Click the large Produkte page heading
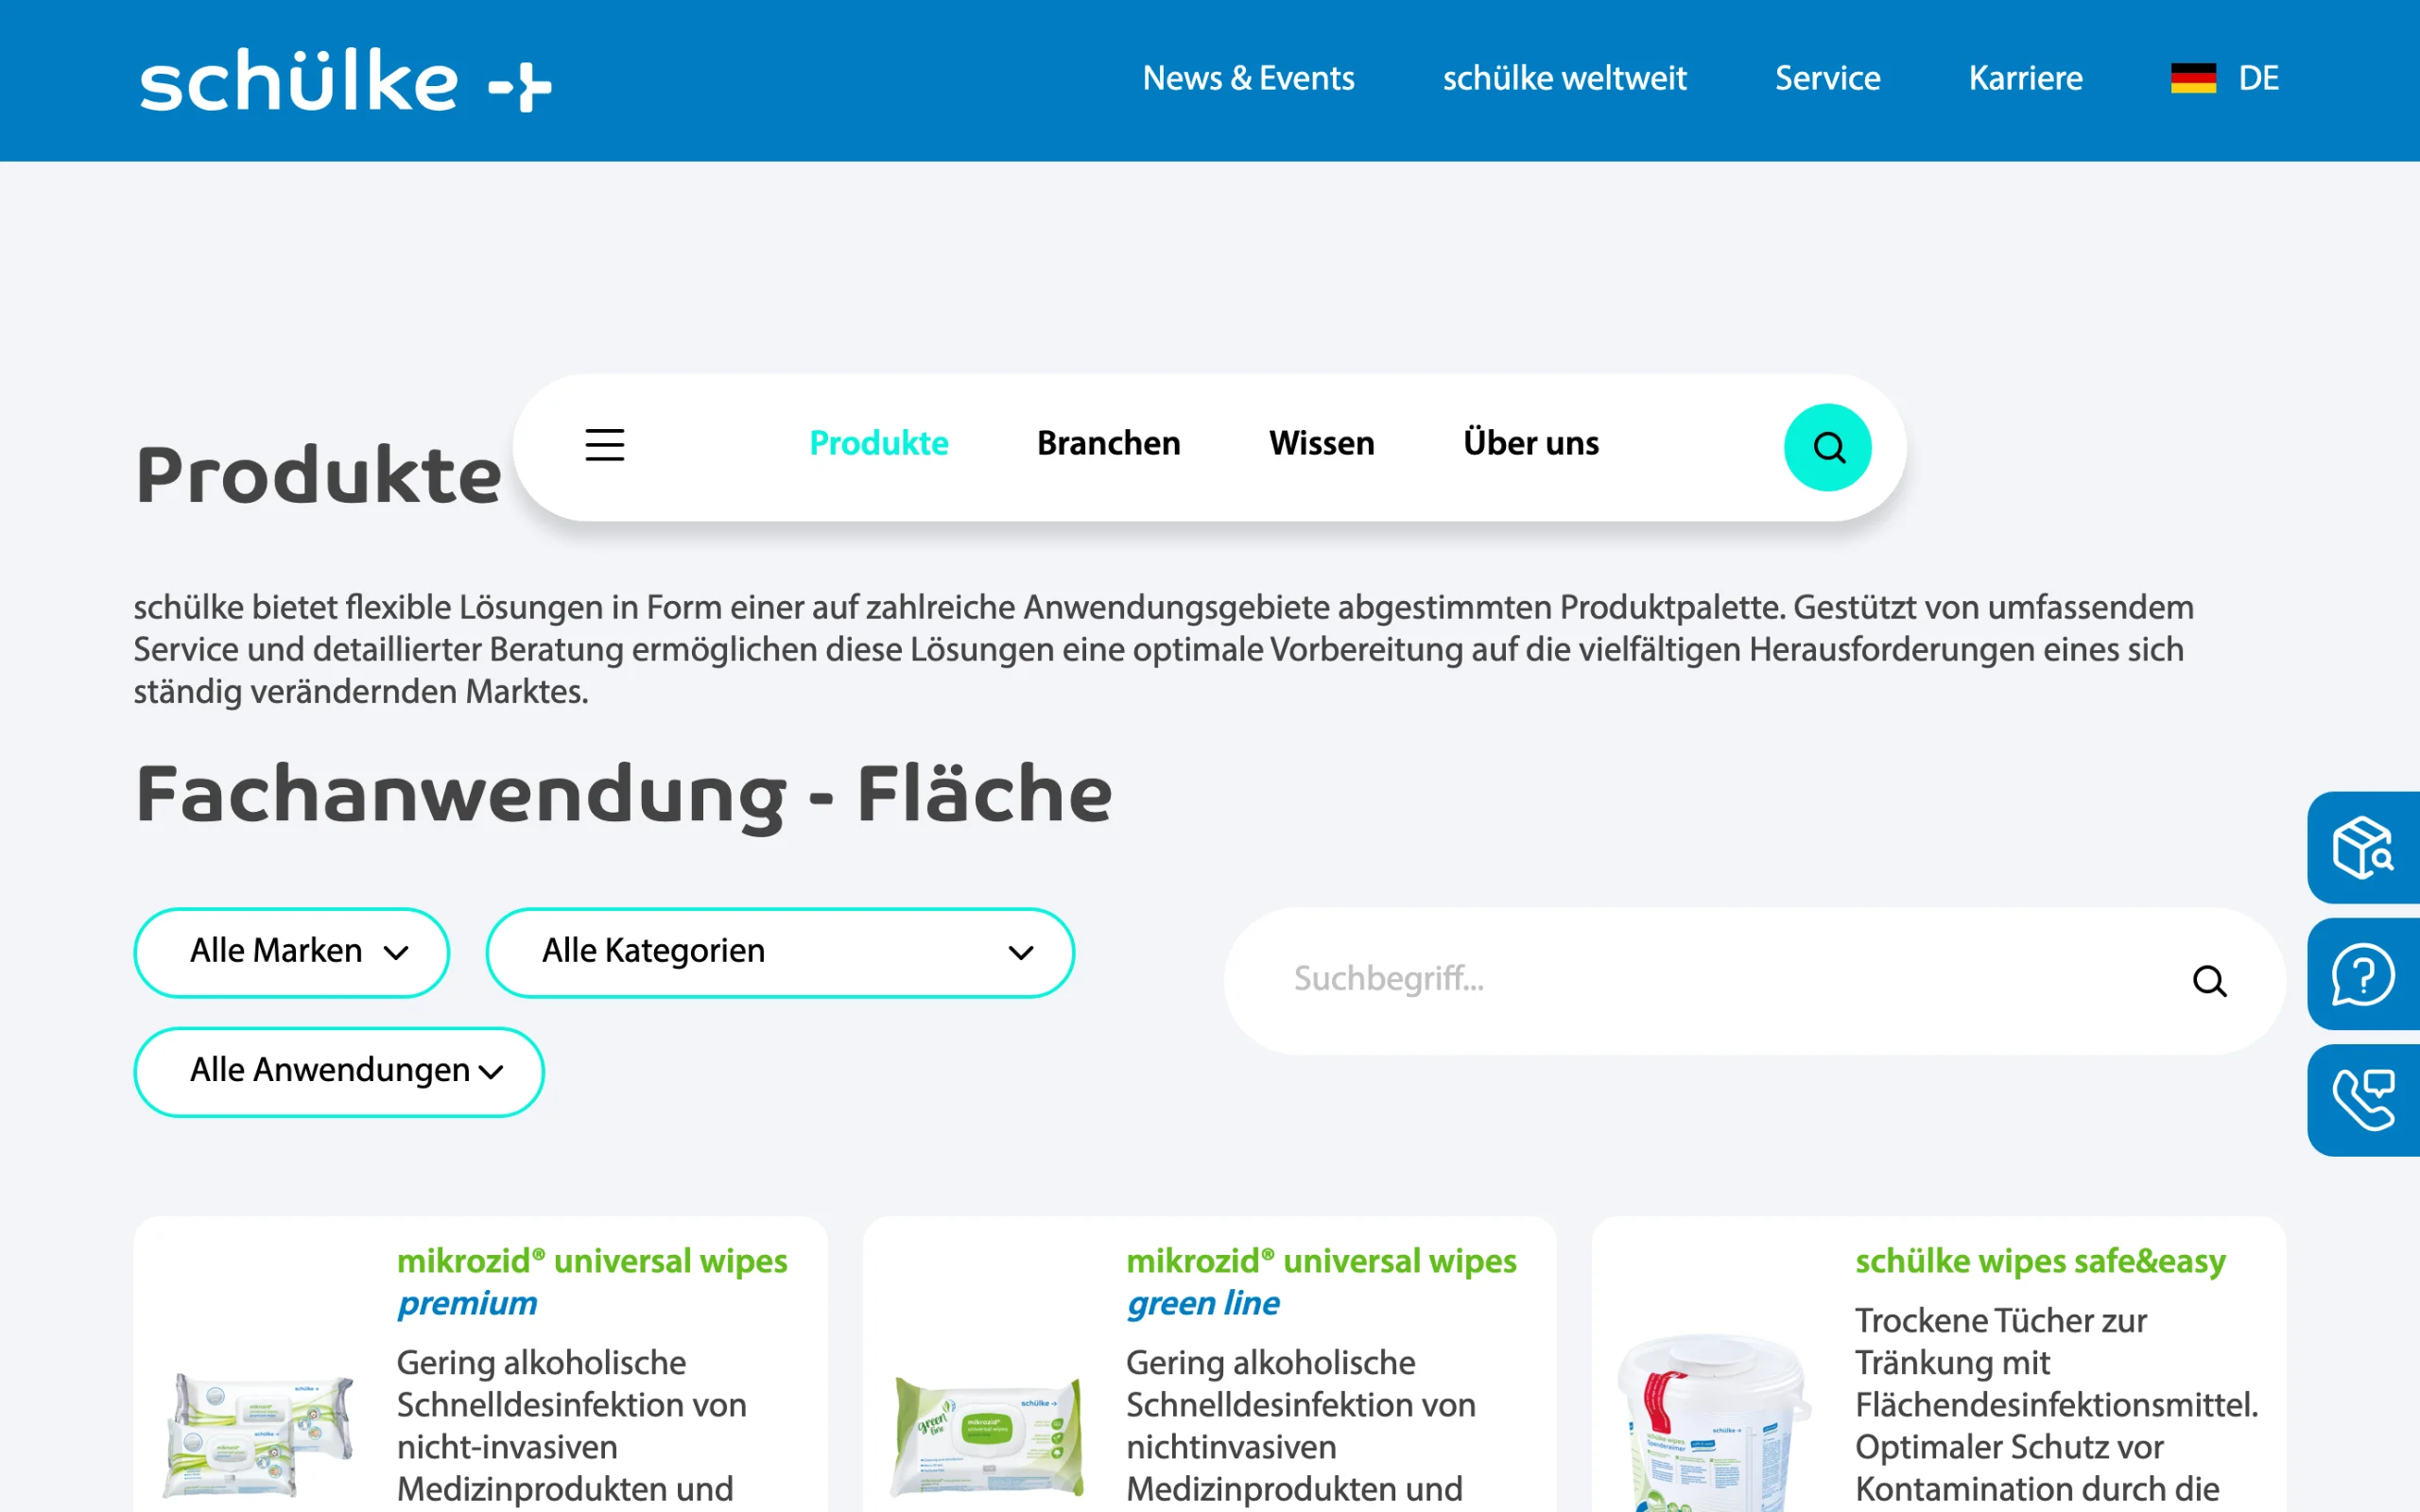The width and height of the screenshot is (2420, 1512). click(x=318, y=475)
